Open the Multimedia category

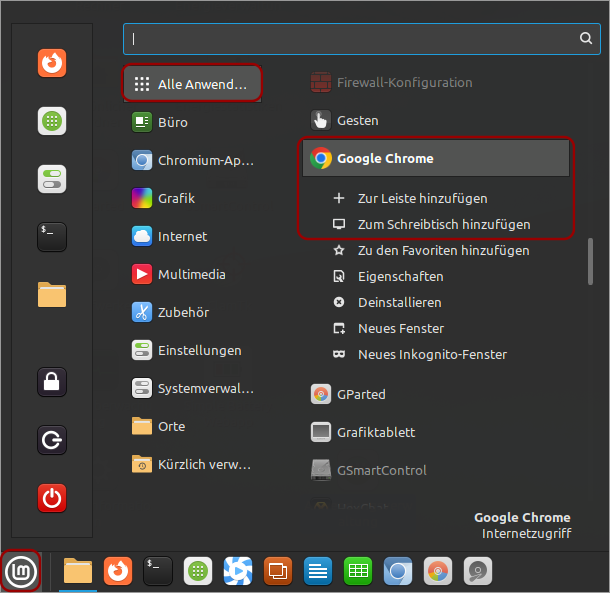[x=192, y=274]
